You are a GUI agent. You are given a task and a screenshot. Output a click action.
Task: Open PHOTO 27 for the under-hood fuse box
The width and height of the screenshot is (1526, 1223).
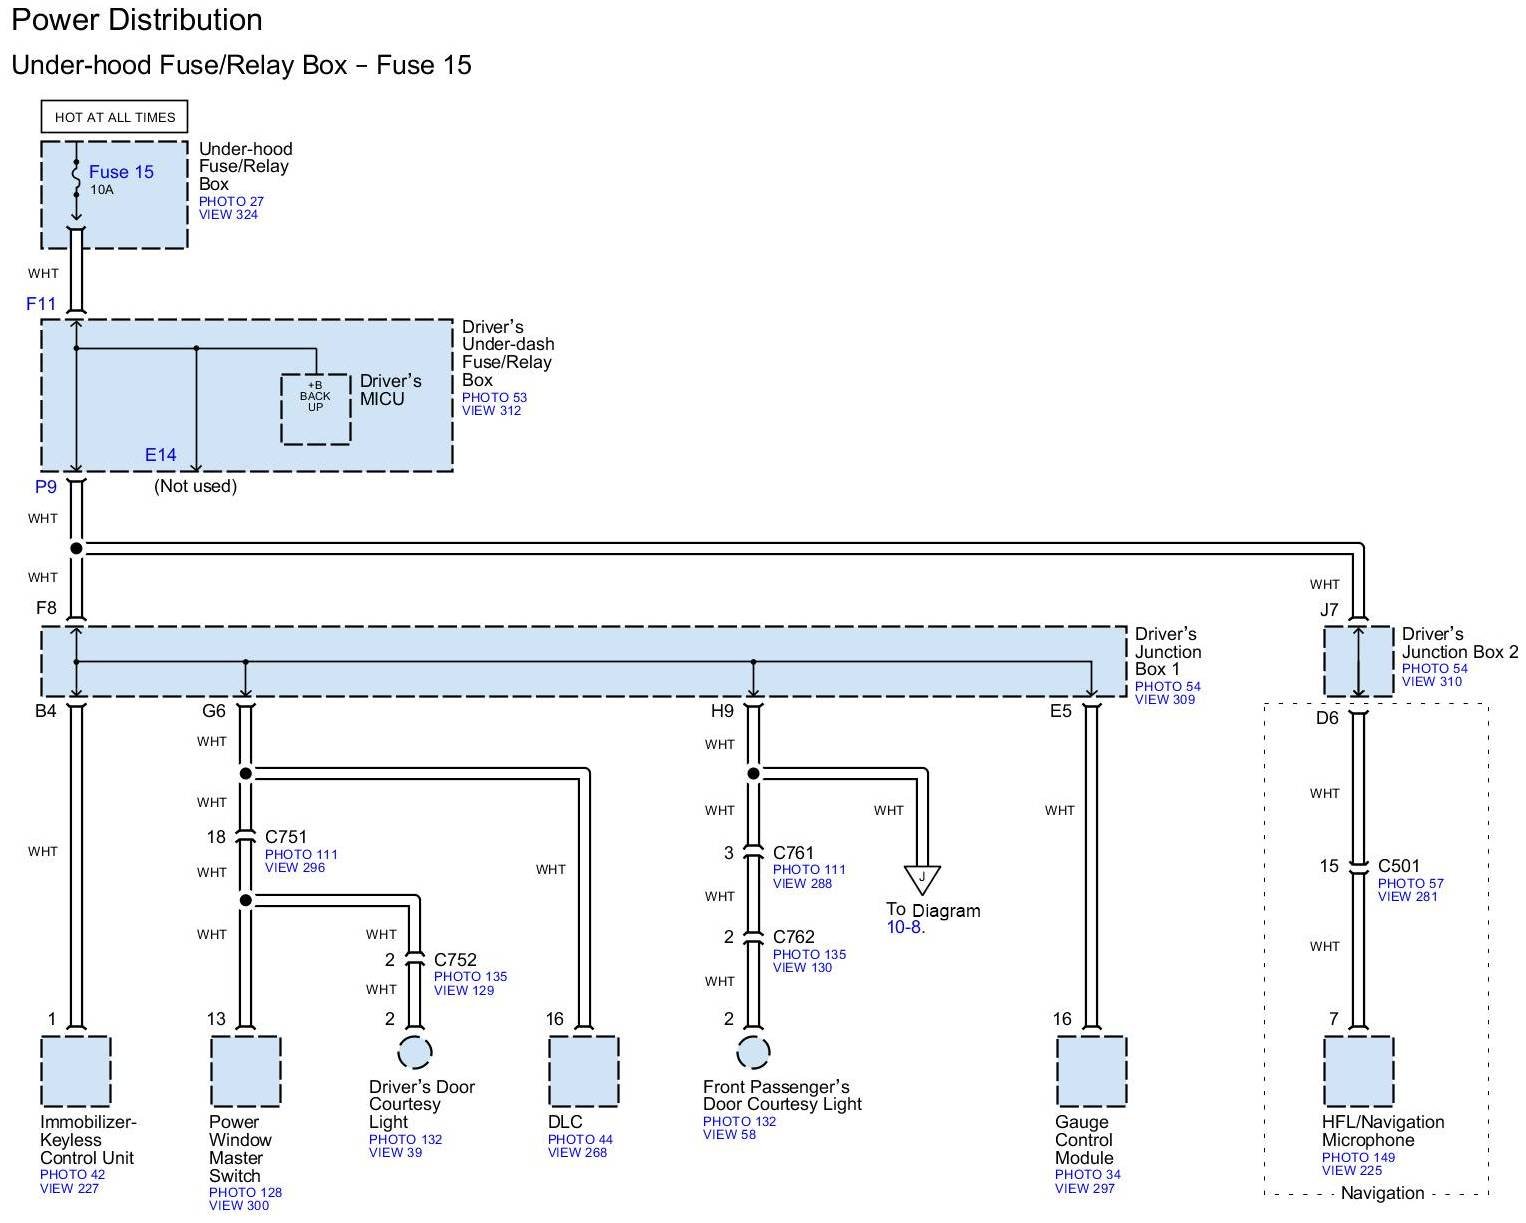point(231,201)
